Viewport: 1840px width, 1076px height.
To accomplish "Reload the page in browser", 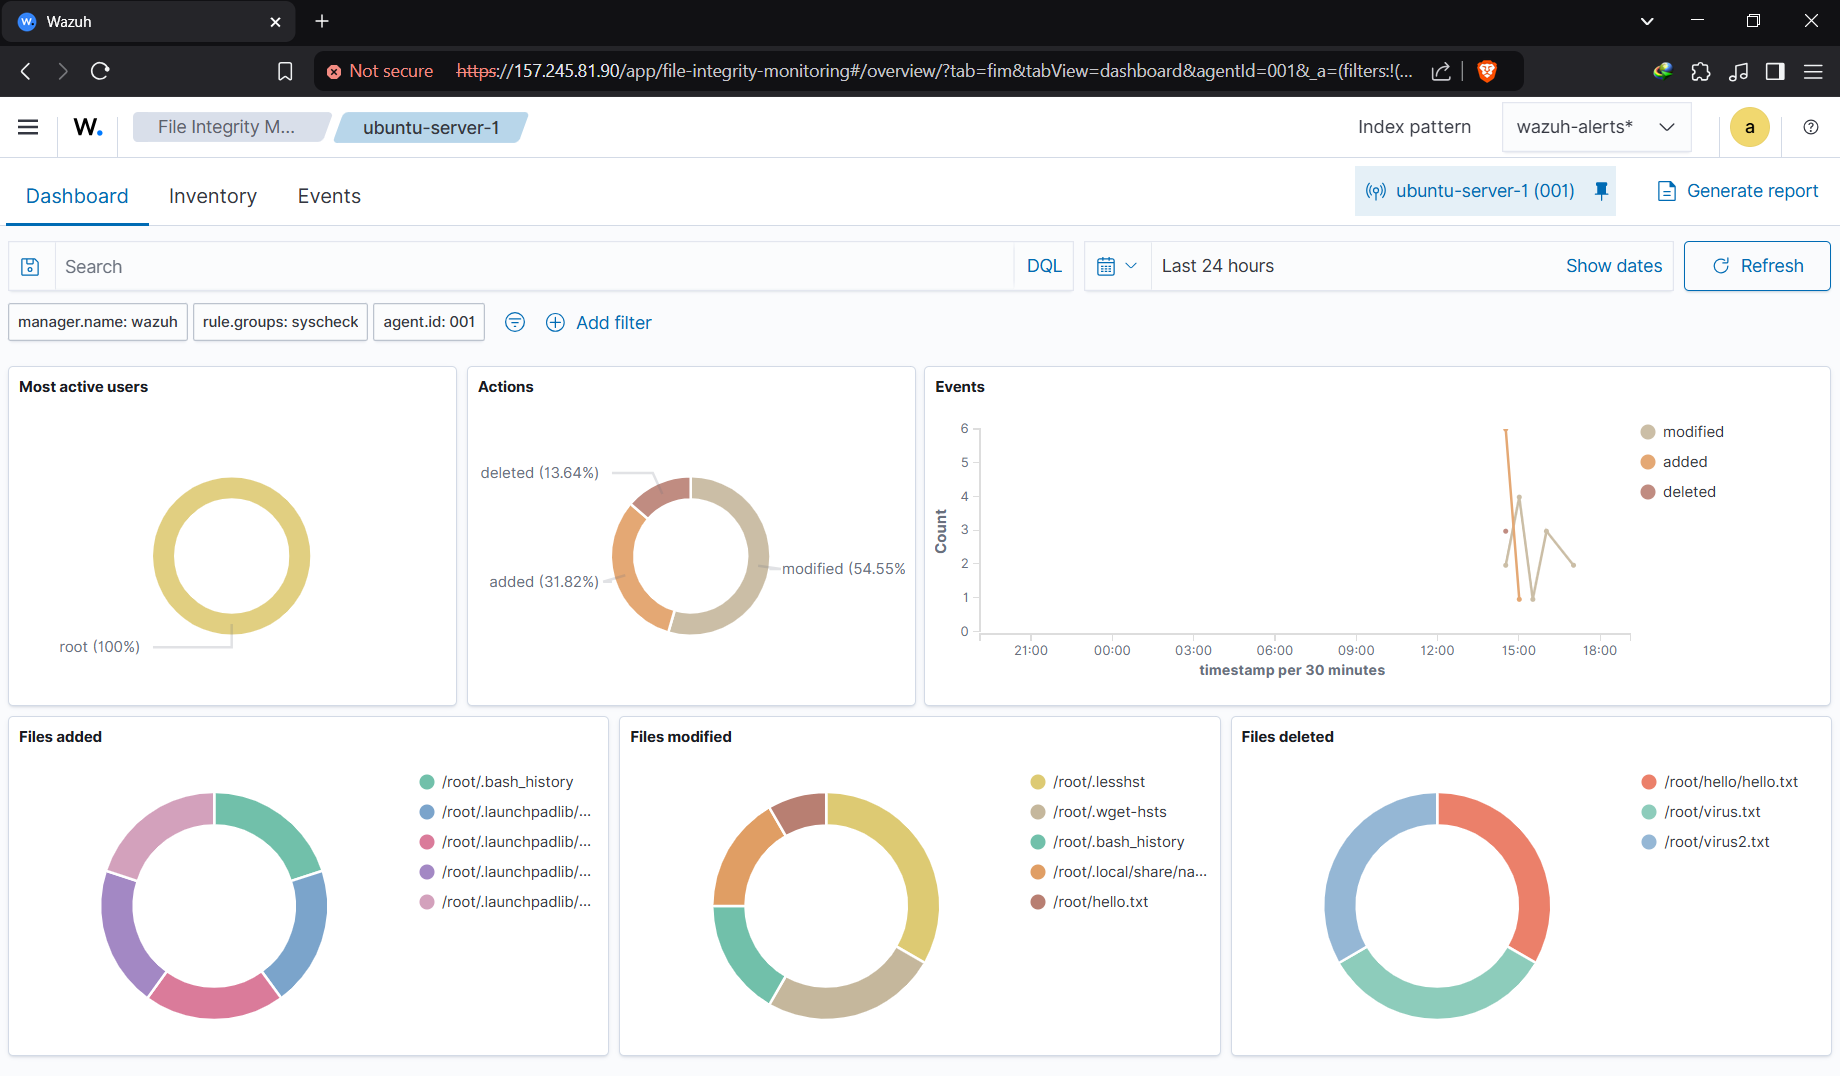I will [100, 71].
